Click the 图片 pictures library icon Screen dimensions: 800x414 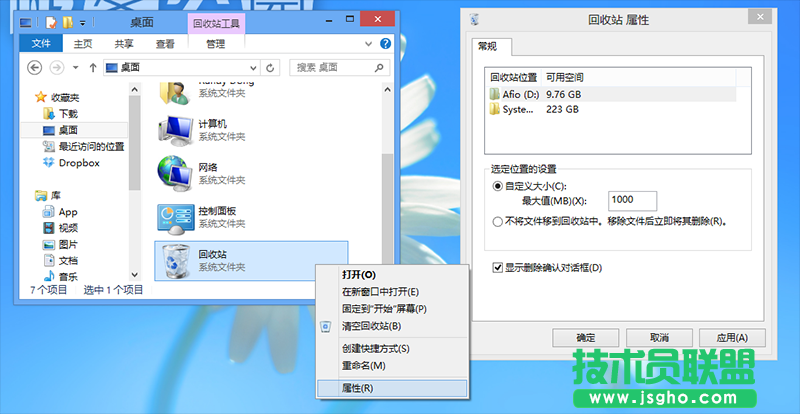[48, 245]
